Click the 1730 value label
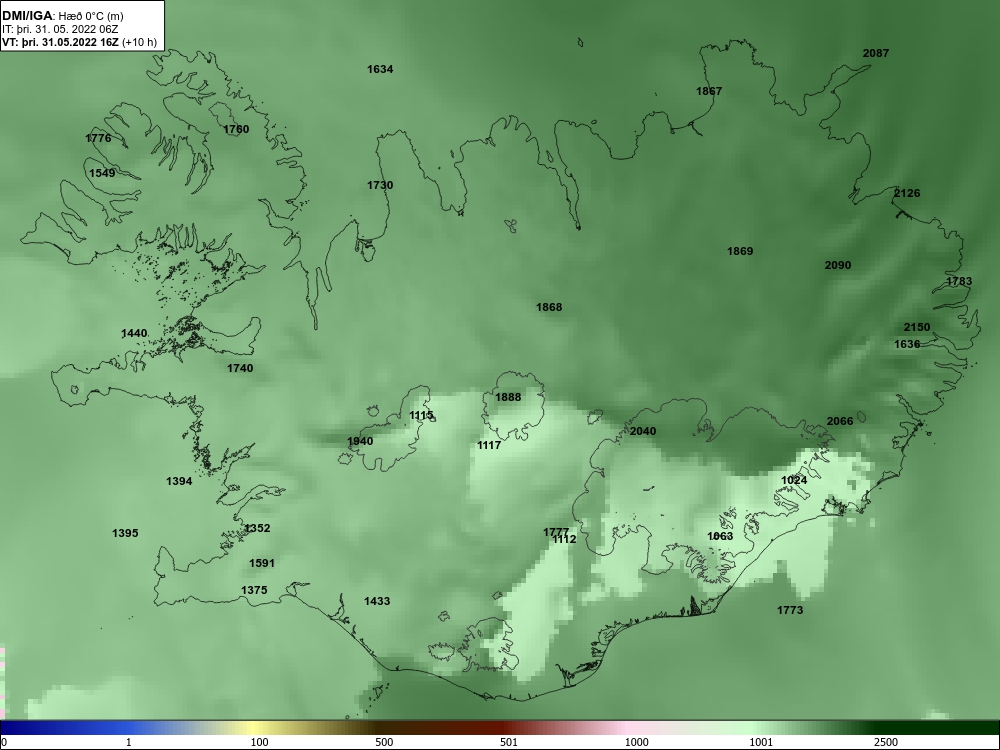The height and width of the screenshot is (750, 1000). tap(380, 186)
